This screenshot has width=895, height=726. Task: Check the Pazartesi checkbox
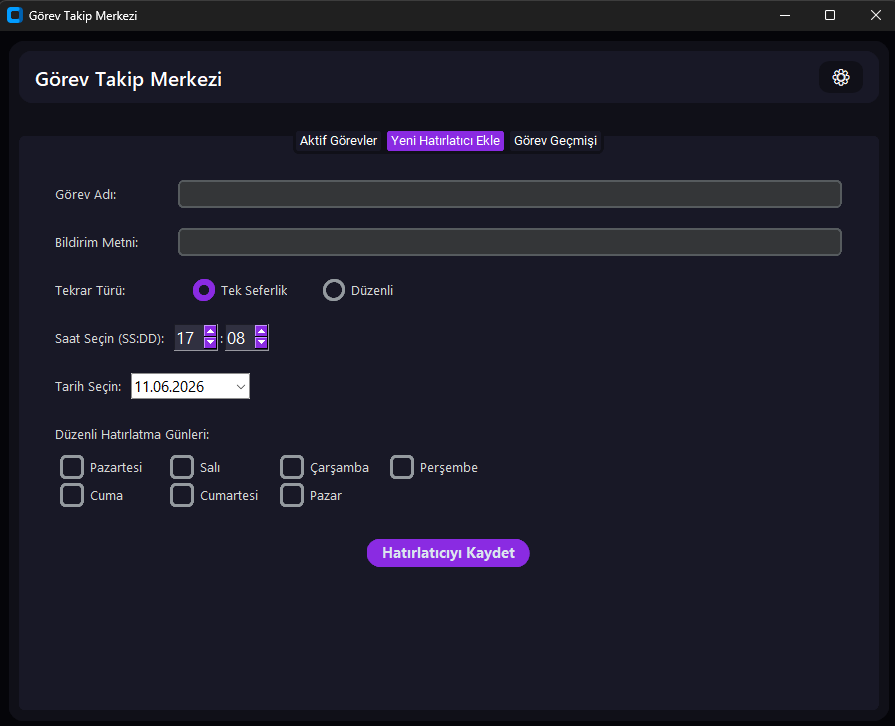pyautogui.click(x=72, y=467)
